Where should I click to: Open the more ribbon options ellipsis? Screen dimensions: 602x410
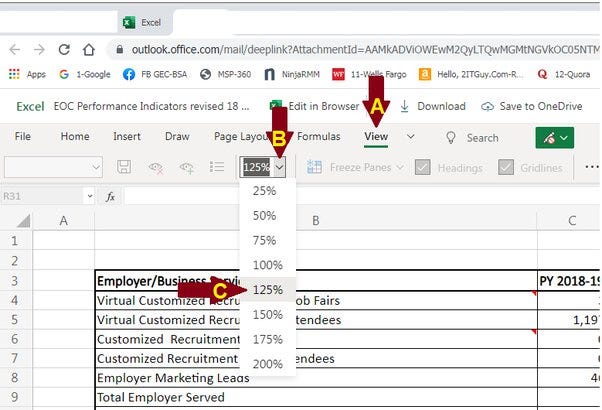[592, 167]
